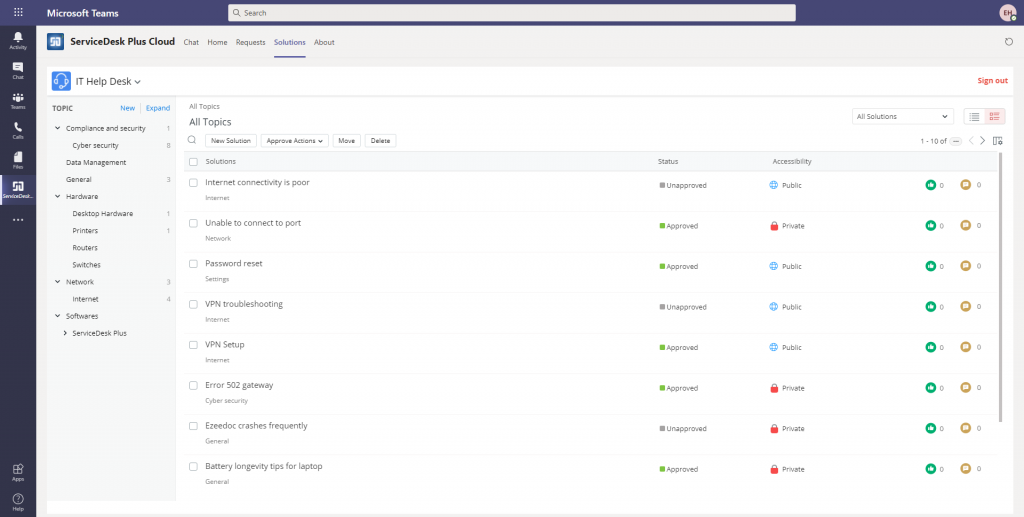Viewport: 1024px width, 517px height.
Task: Click the comment icon for VPN Setup
Action: tap(965, 347)
